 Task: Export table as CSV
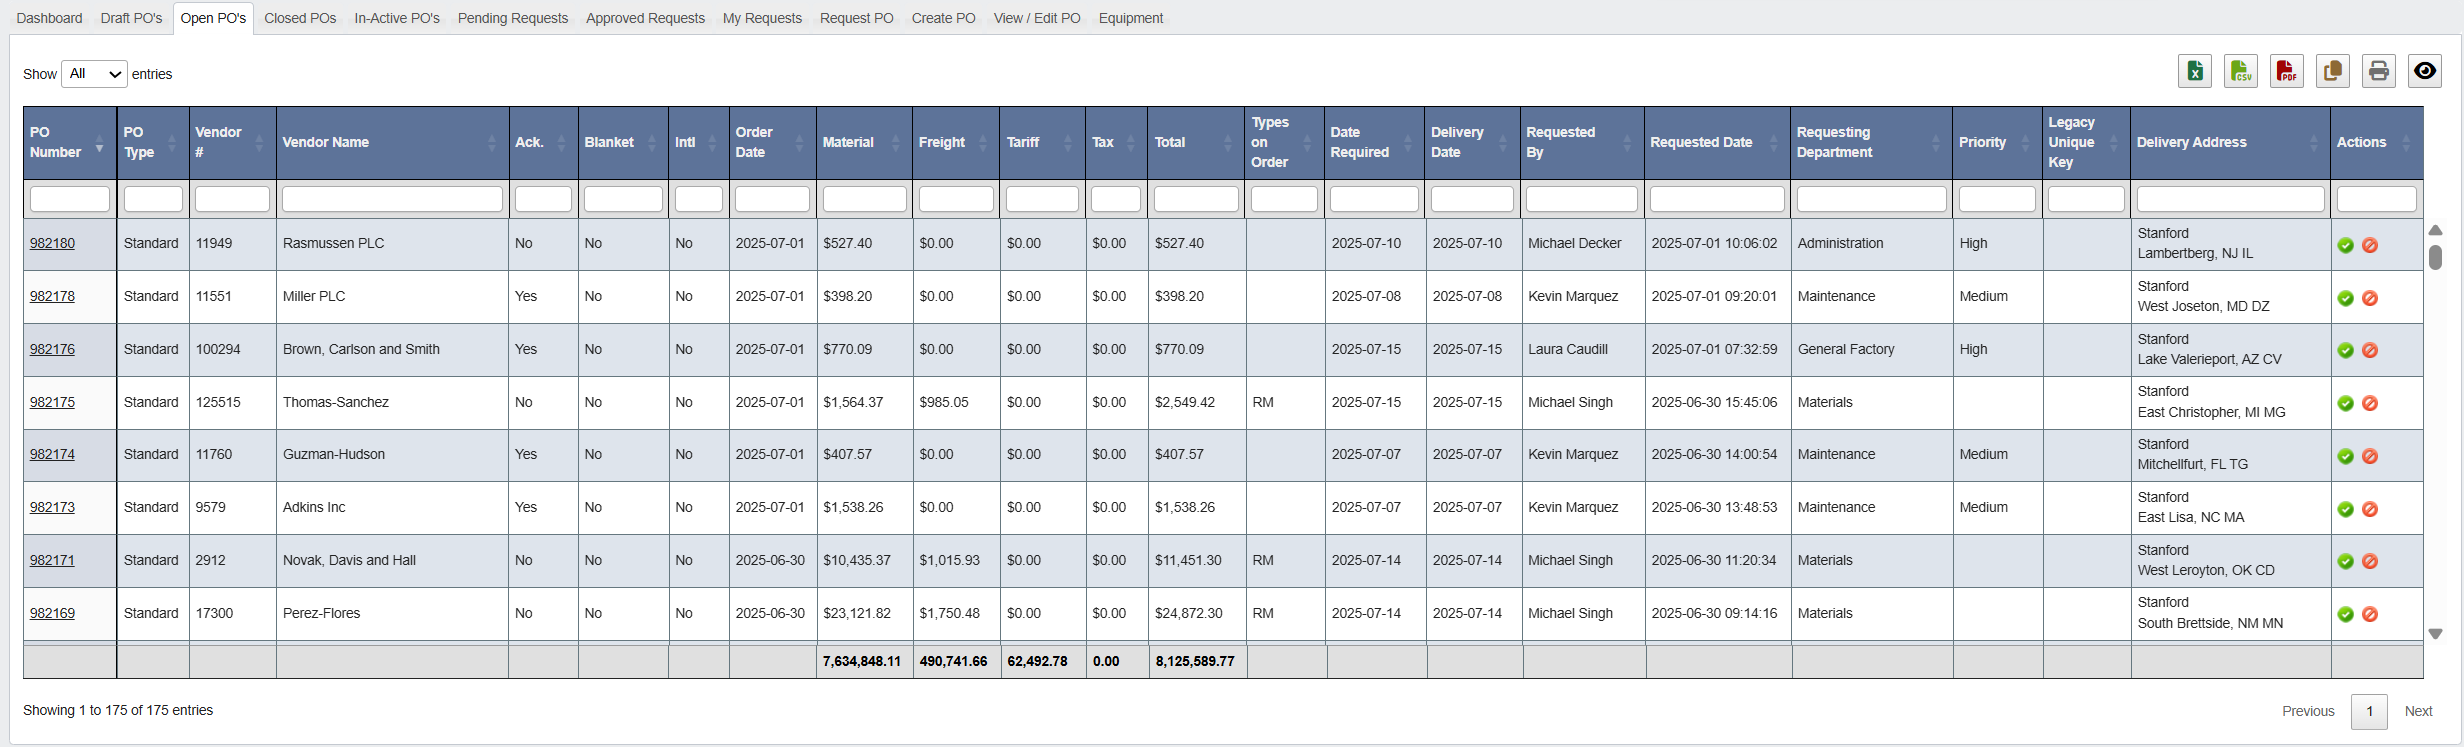pyautogui.click(x=2241, y=71)
